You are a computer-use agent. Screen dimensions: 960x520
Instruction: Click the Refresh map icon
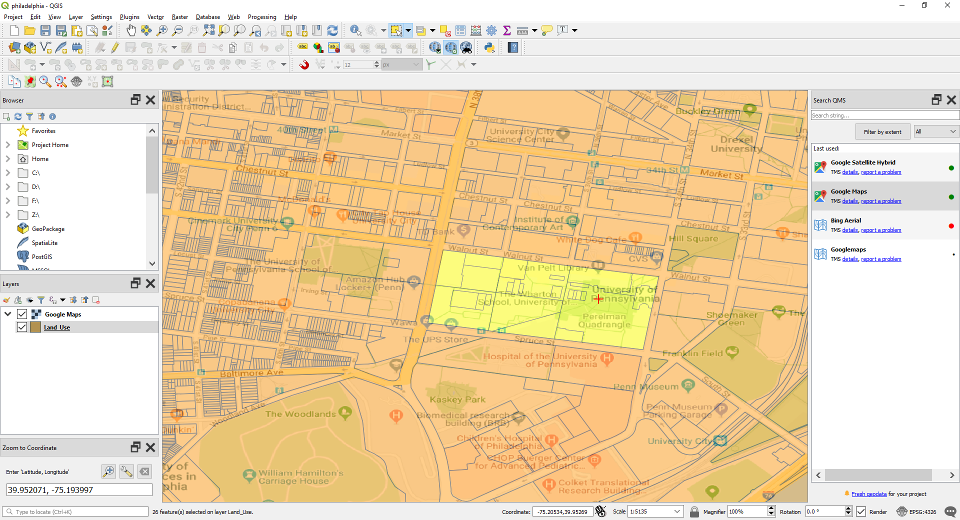coord(332,31)
